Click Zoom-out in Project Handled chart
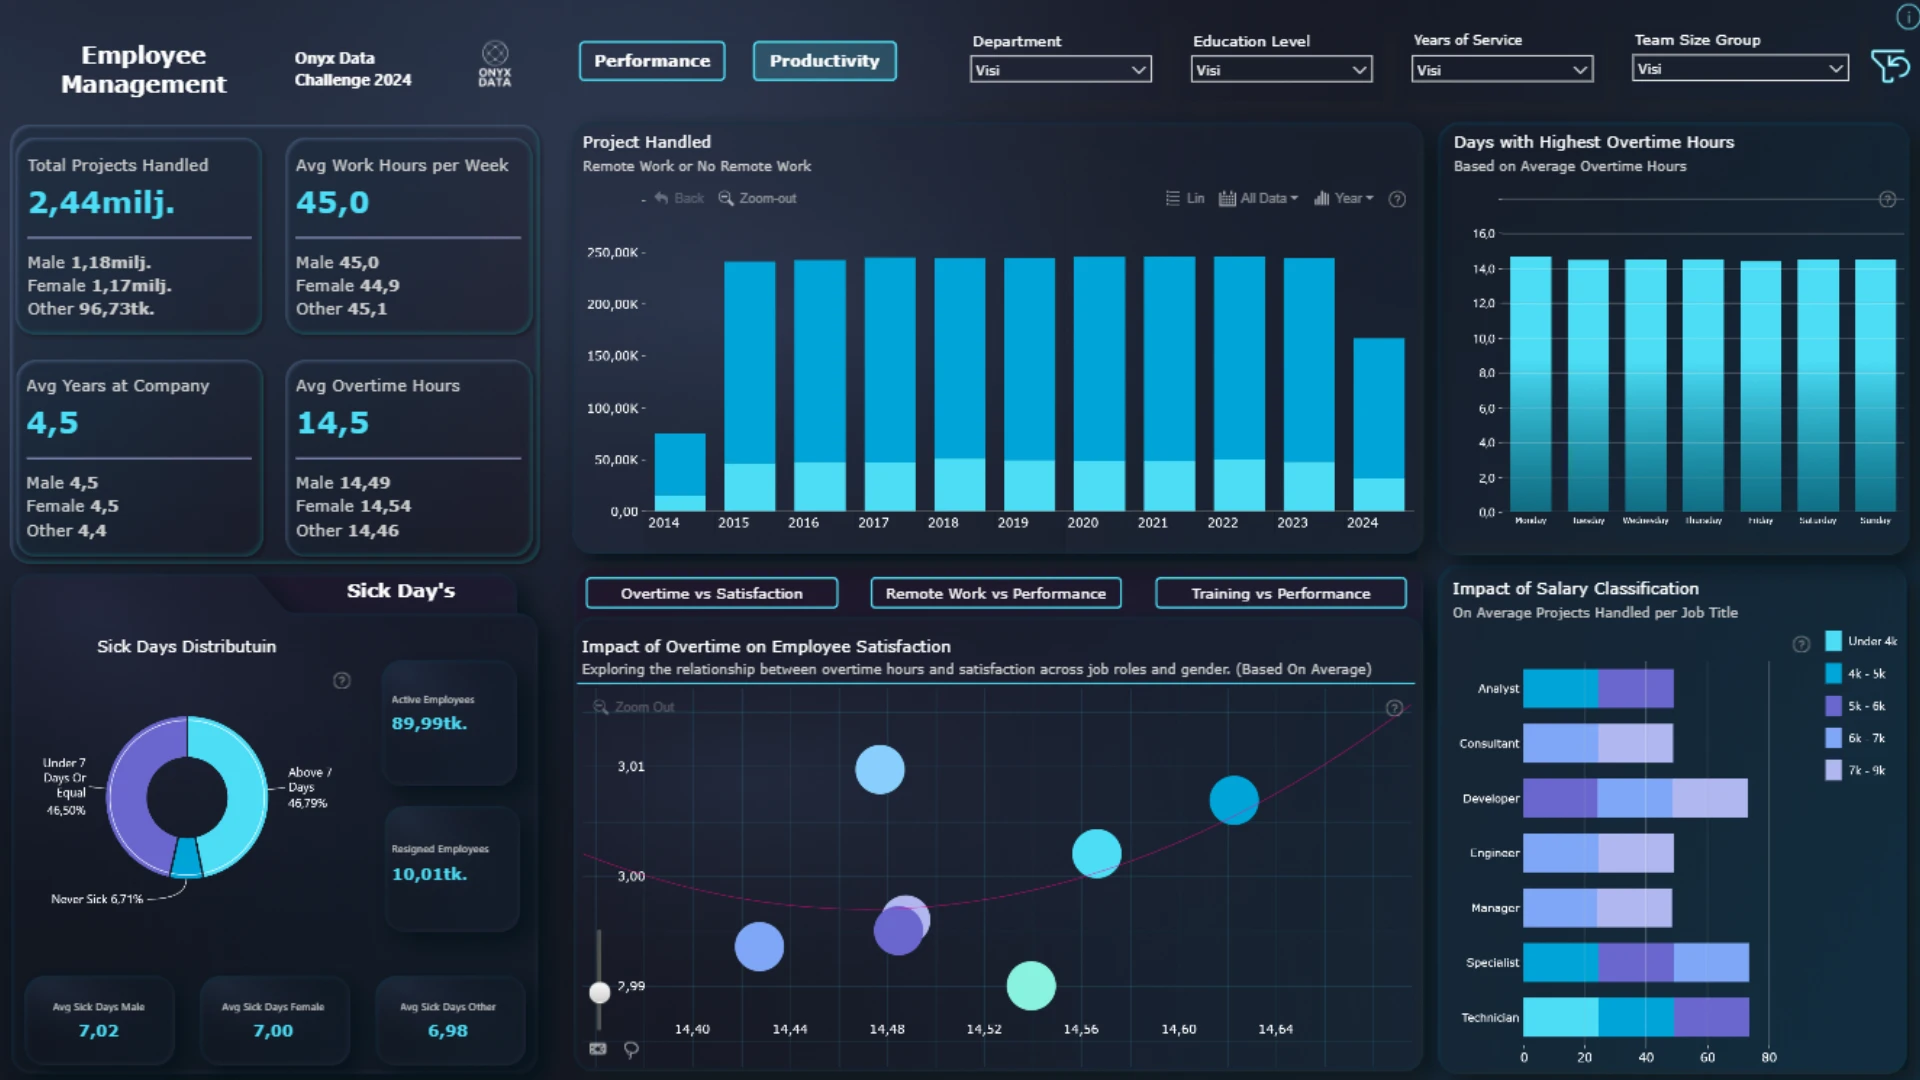Screen dimensions: 1920x1080 (758, 198)
